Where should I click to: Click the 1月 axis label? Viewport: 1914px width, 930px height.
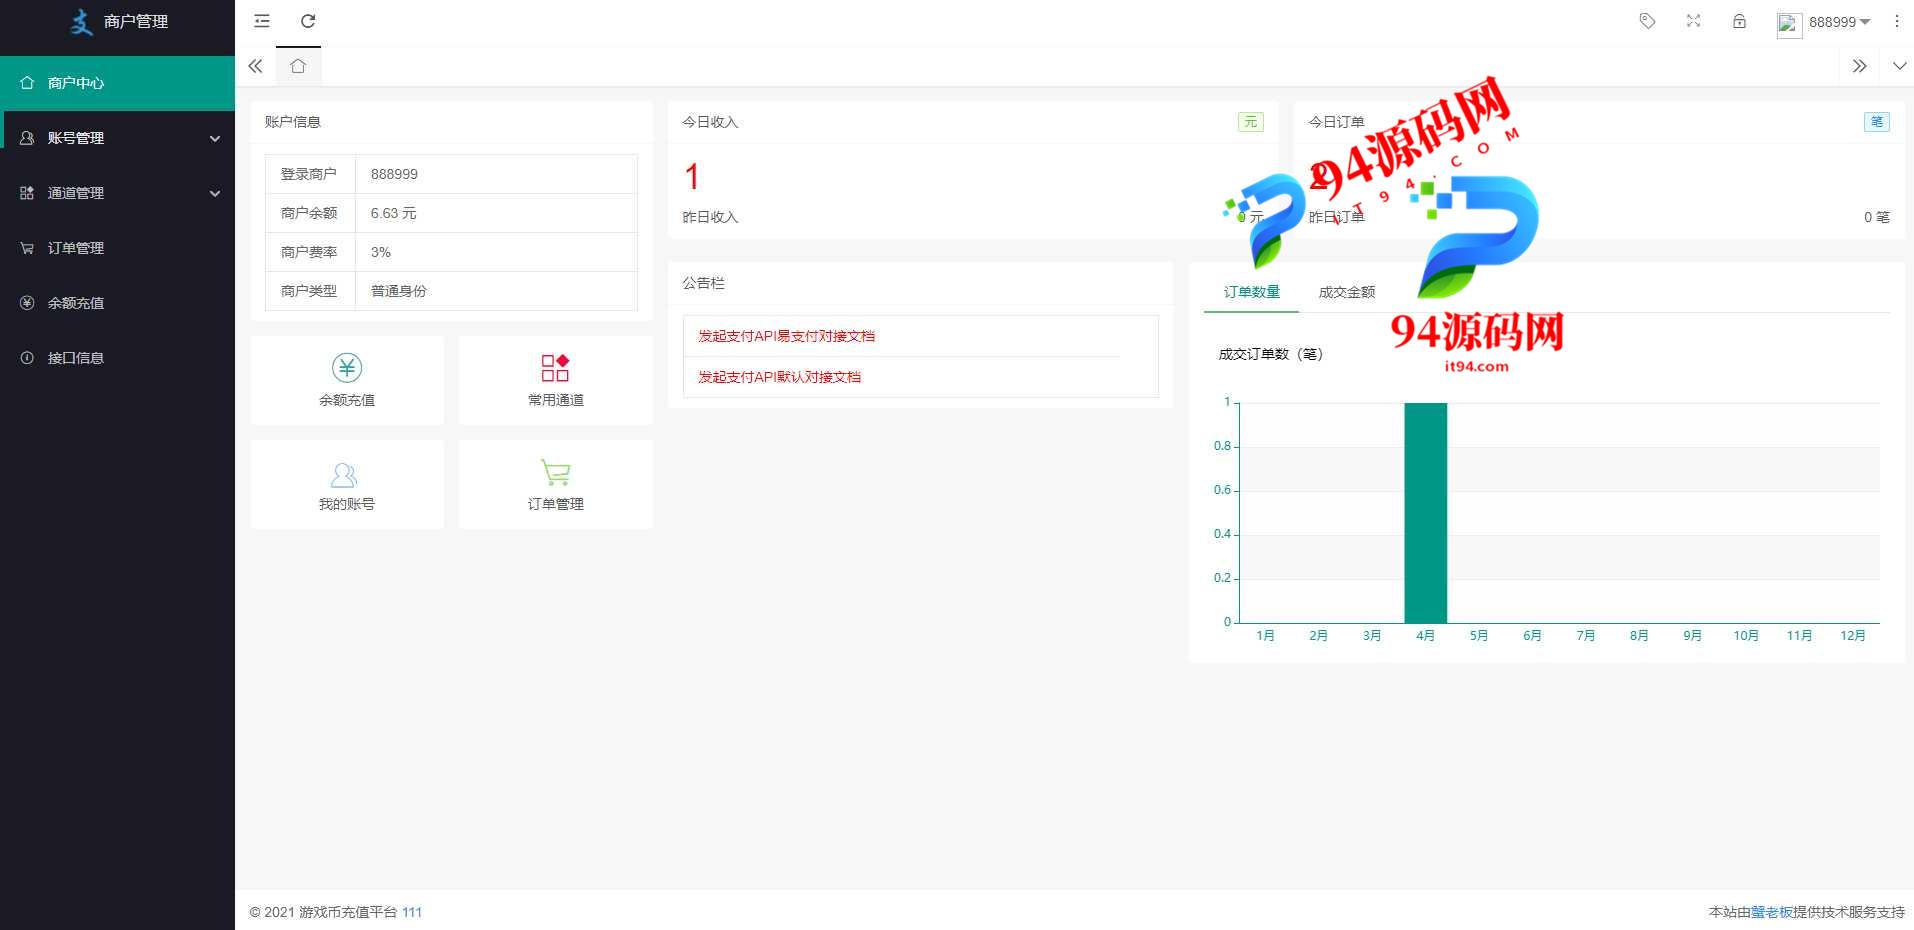pos(1265,636)
